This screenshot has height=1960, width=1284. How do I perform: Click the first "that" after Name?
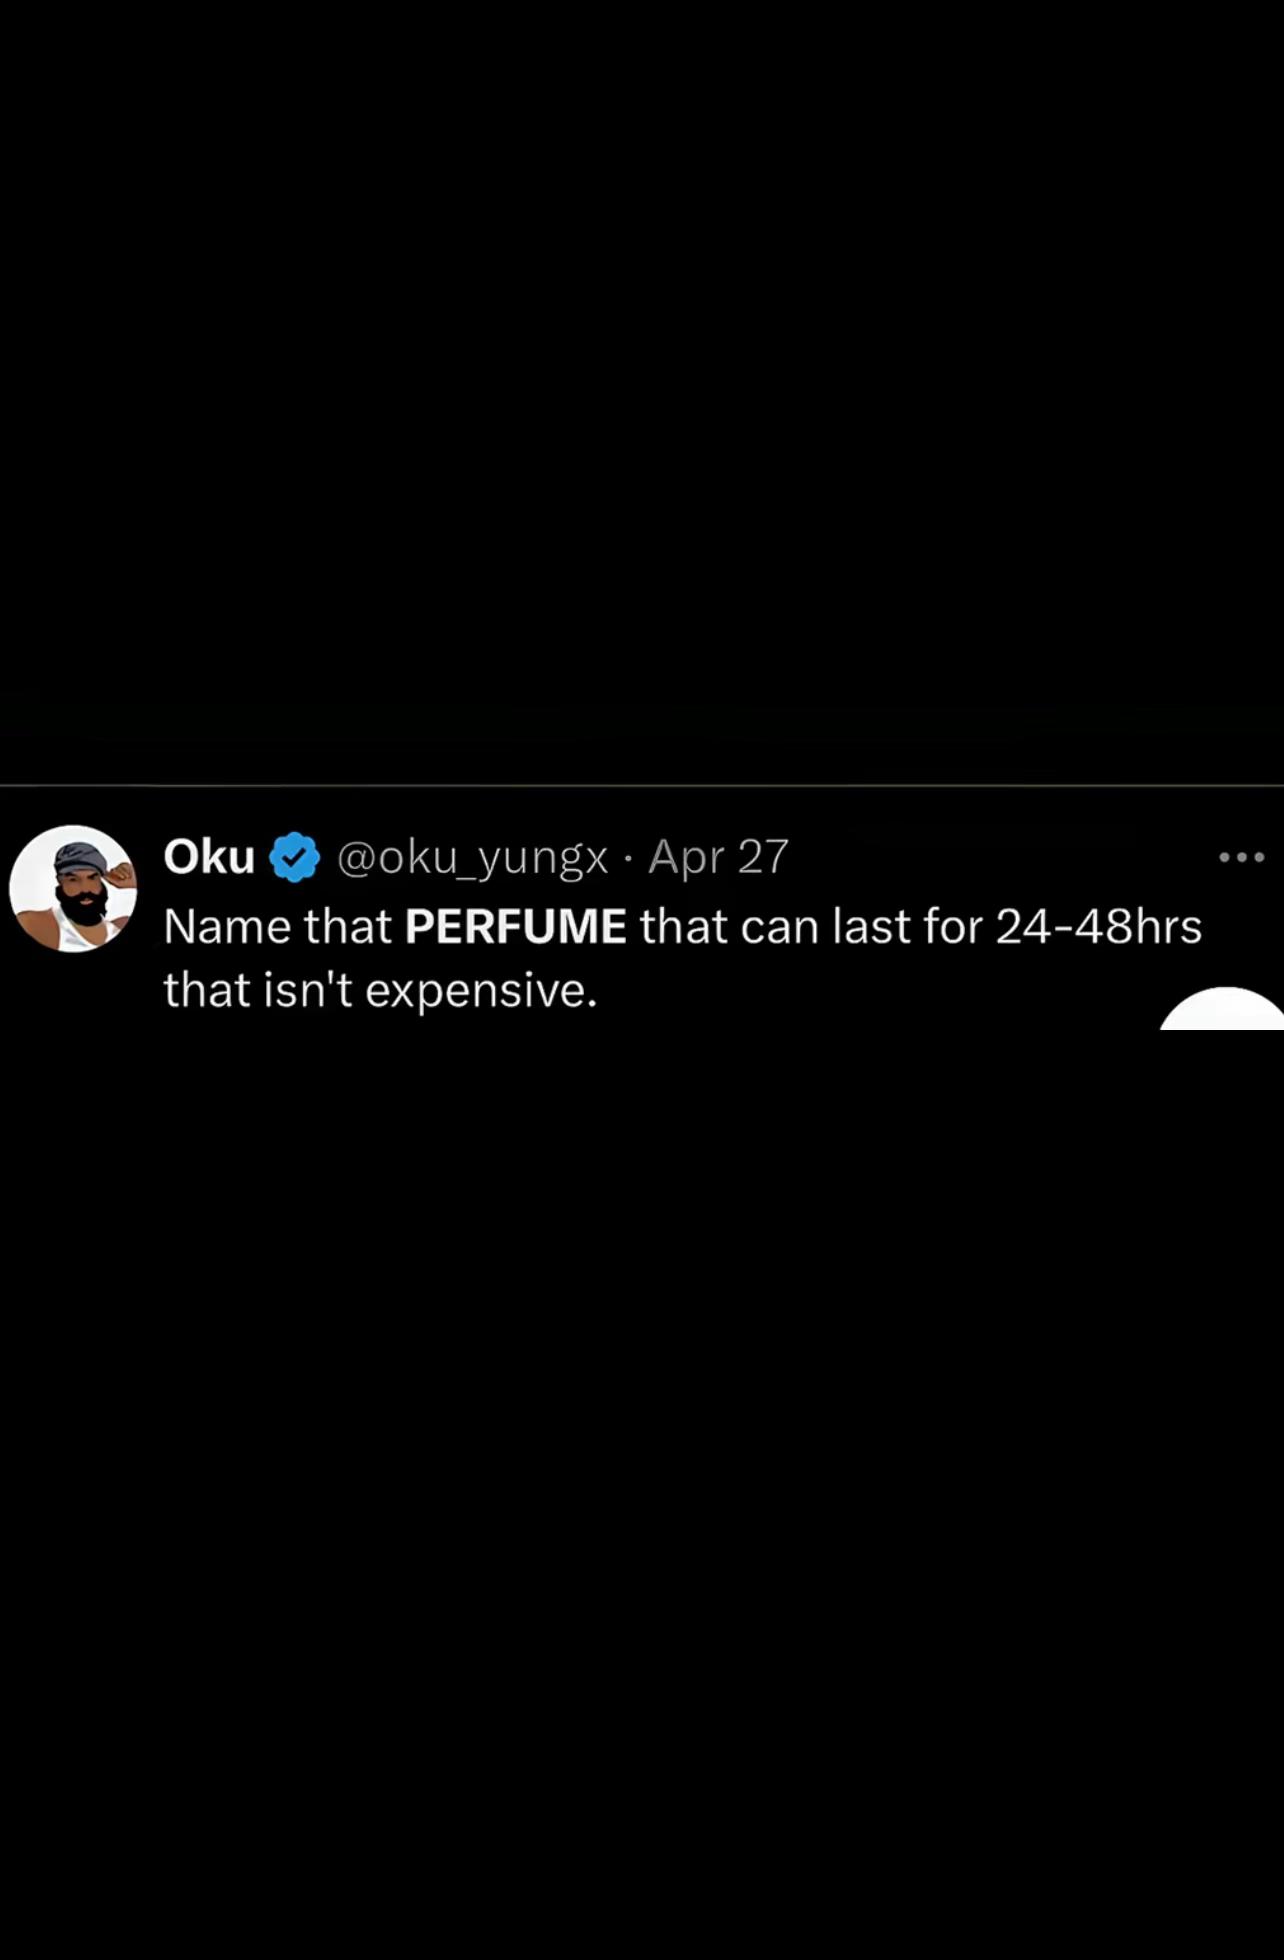coord(347,927)
